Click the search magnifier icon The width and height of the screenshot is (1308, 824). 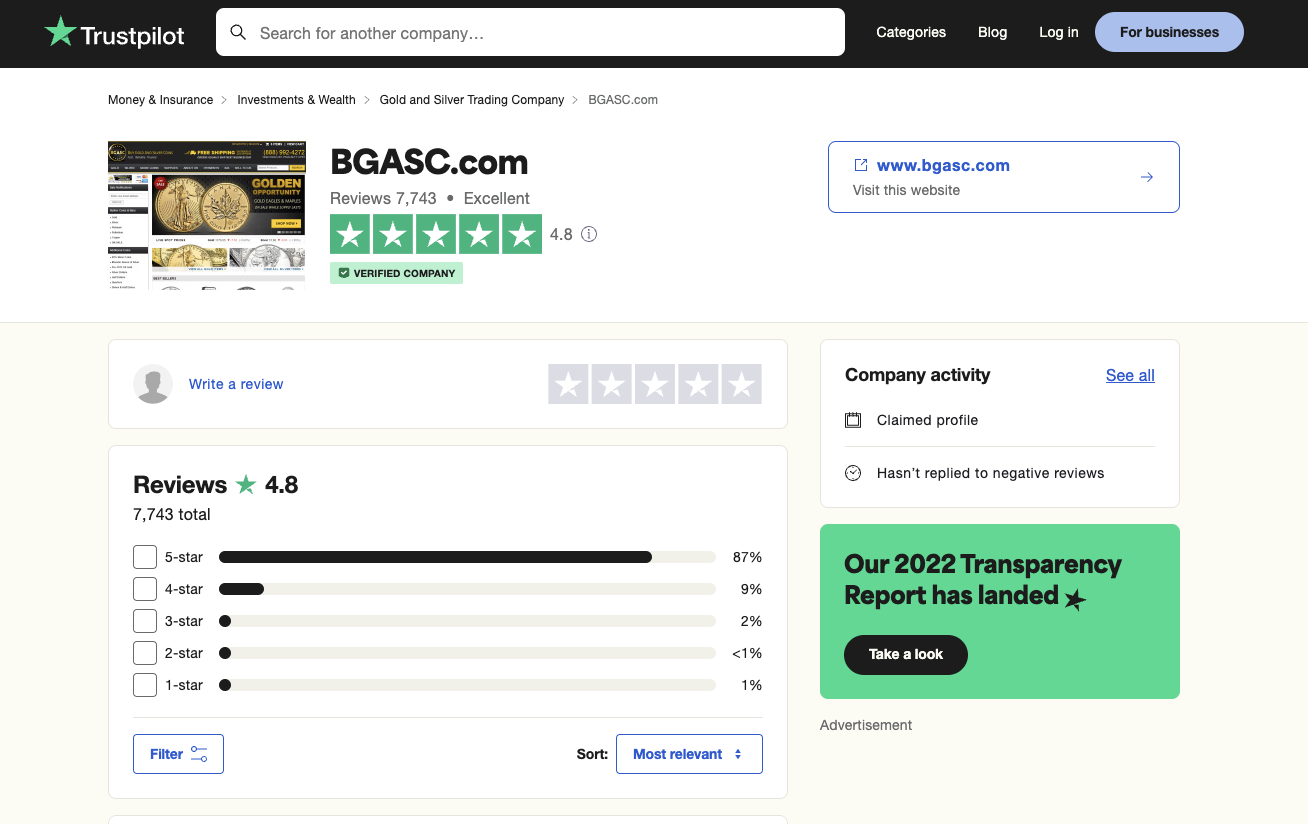[x=238, y=33]
